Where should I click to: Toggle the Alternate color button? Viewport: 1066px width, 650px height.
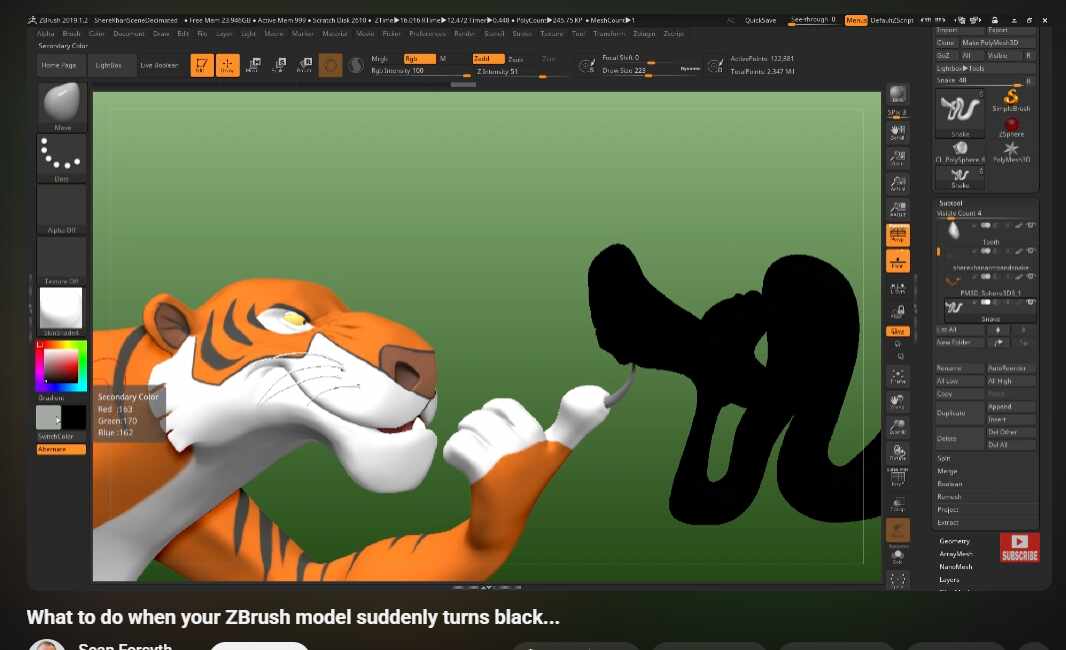61,449
